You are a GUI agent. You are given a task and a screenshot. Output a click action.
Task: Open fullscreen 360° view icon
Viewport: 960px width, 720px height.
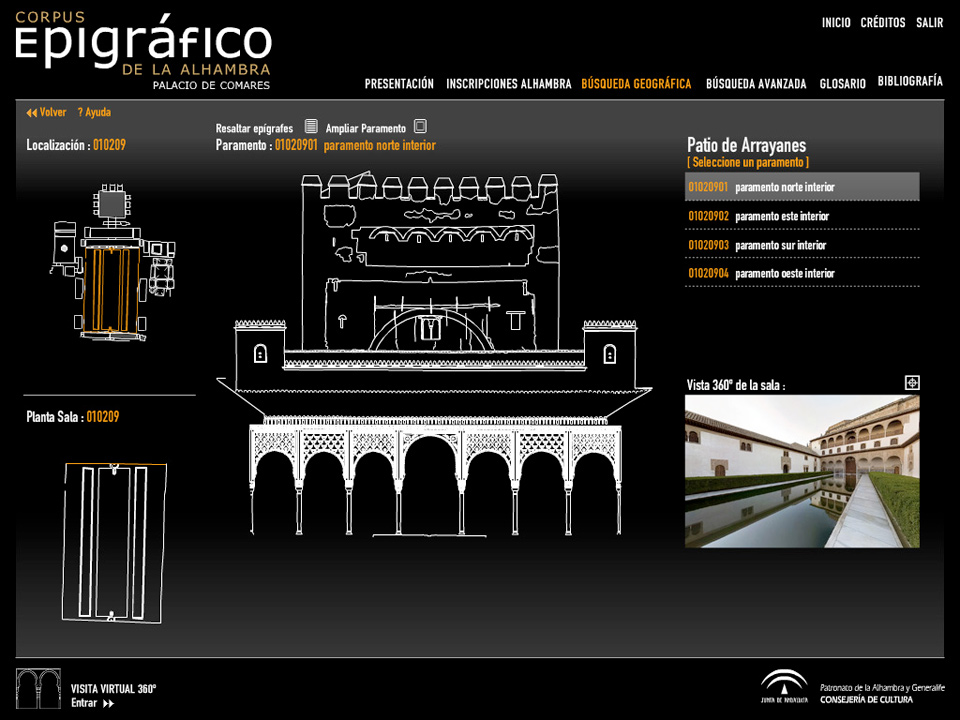pos(912,383)
